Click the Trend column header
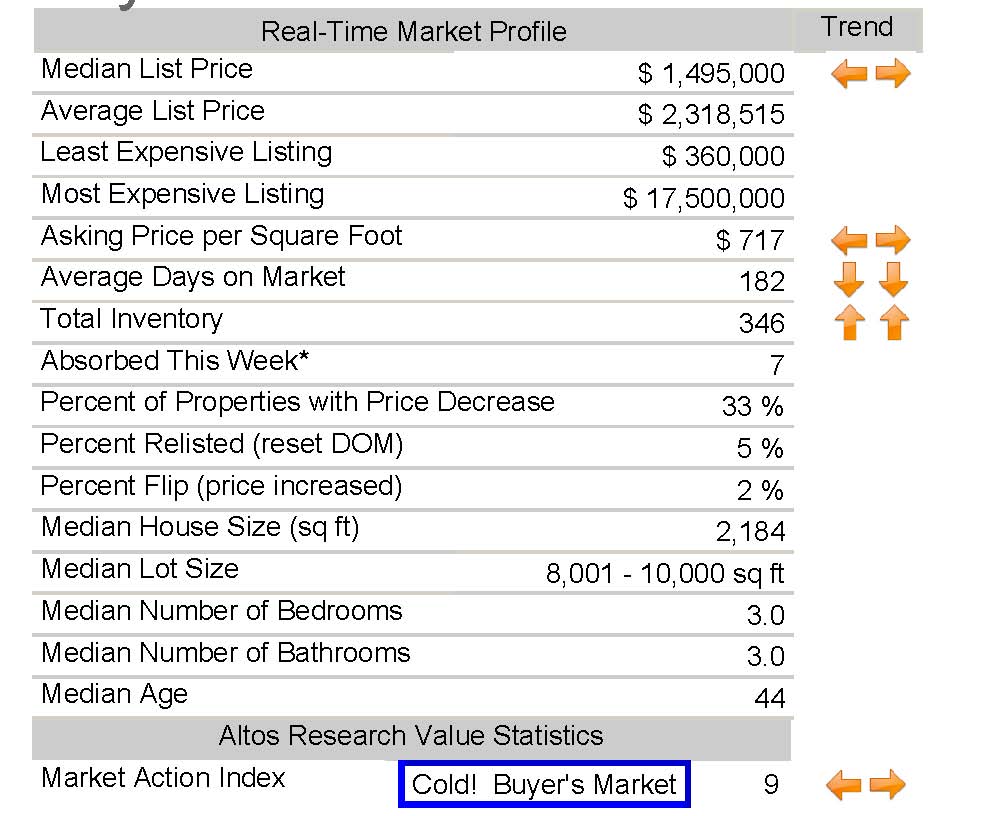This screenshot has height=816, width=983. click(x=857, y=28)
